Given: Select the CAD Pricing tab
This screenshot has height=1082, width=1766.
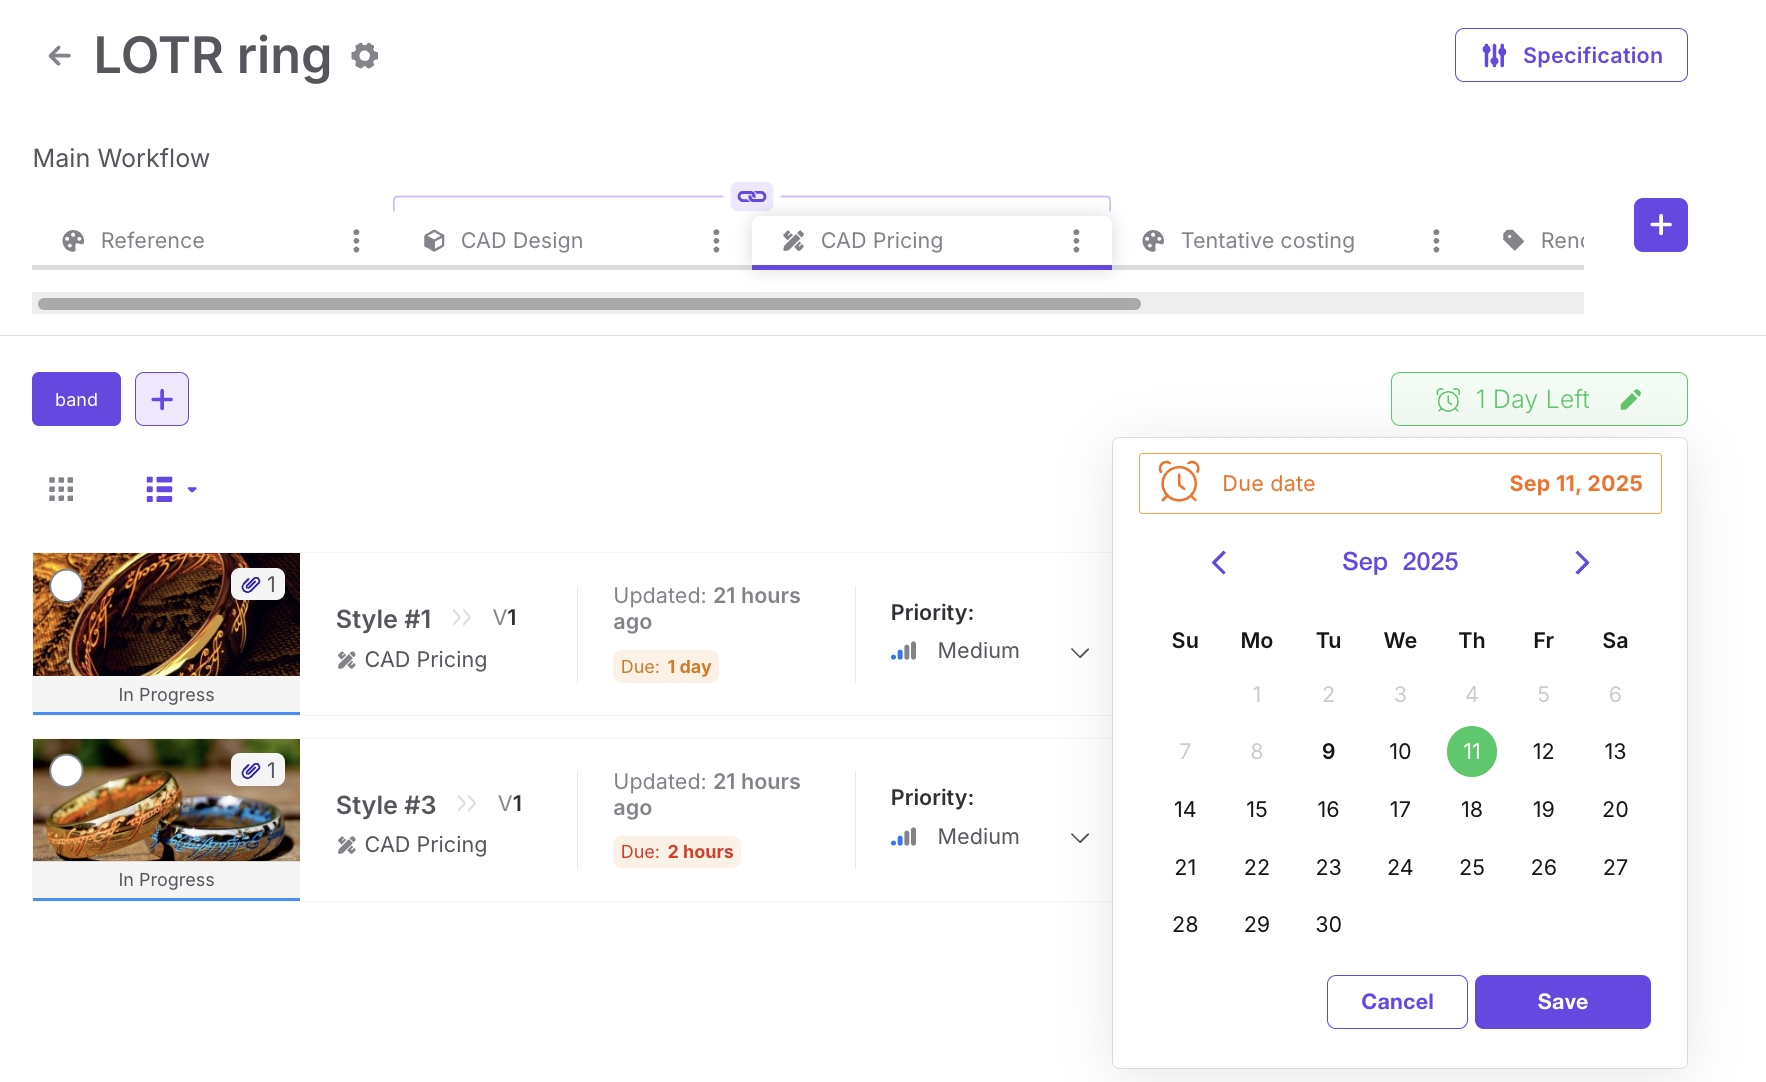Looking at the screenshot, I should pyautogui.click(x=881, y=241).
